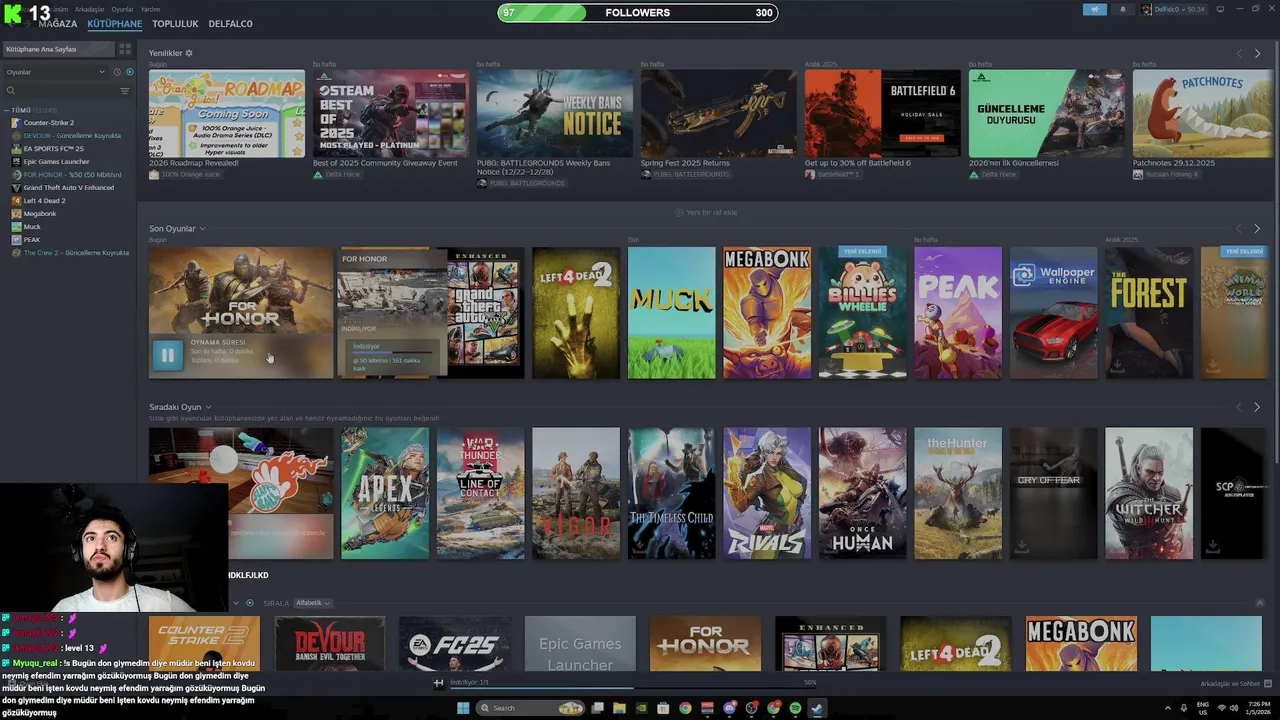Switch Steam to Big Picture mode icon

tap(1222, 9)
